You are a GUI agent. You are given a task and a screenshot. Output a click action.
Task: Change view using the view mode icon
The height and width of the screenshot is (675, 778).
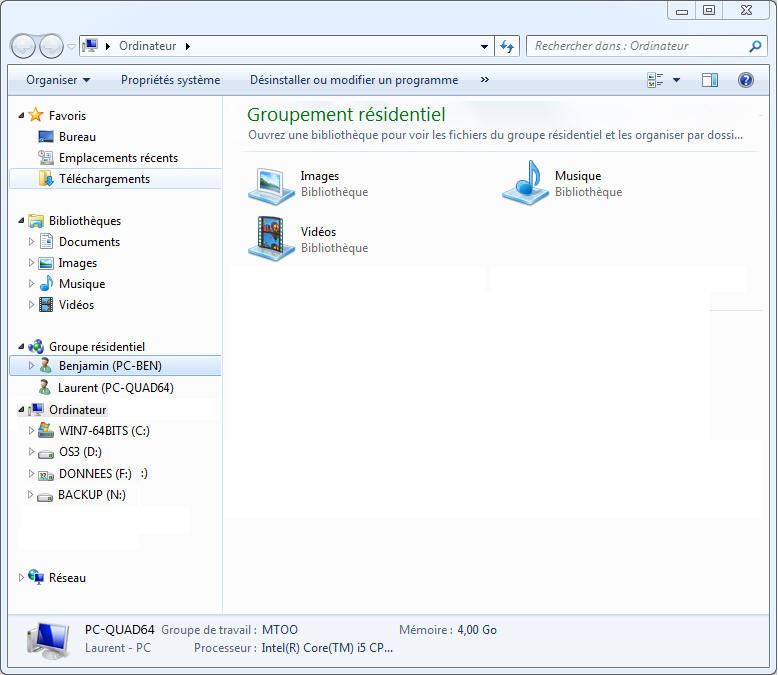click(x=656, y=80)
